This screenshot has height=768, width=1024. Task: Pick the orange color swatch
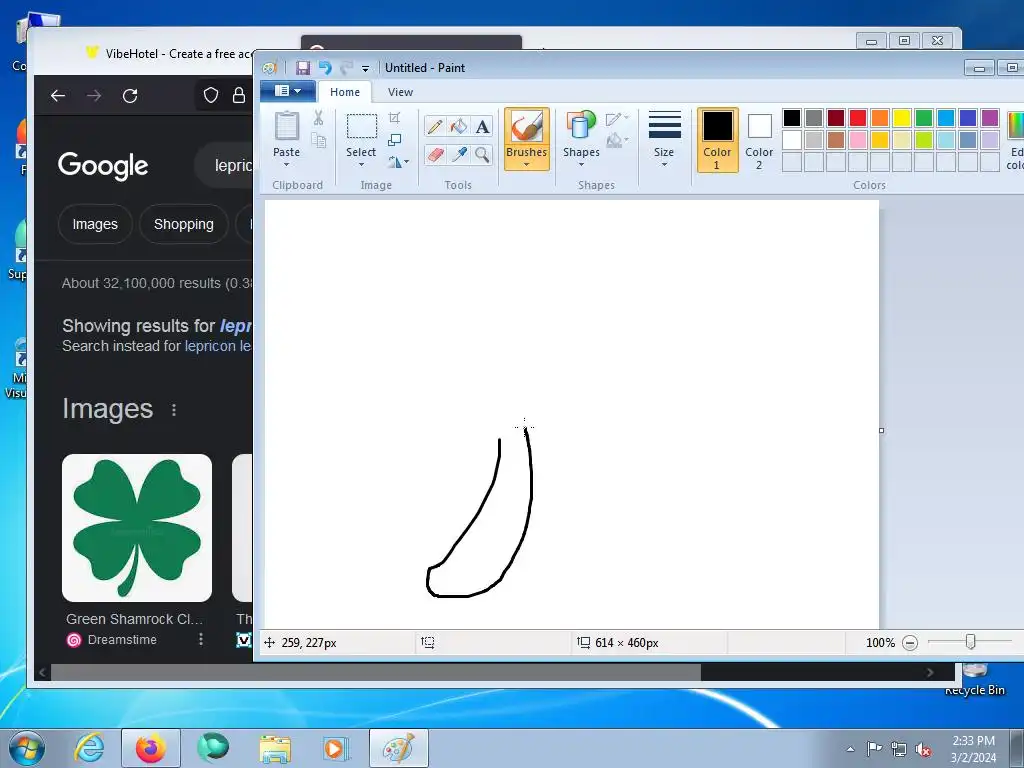coord(880,118)
